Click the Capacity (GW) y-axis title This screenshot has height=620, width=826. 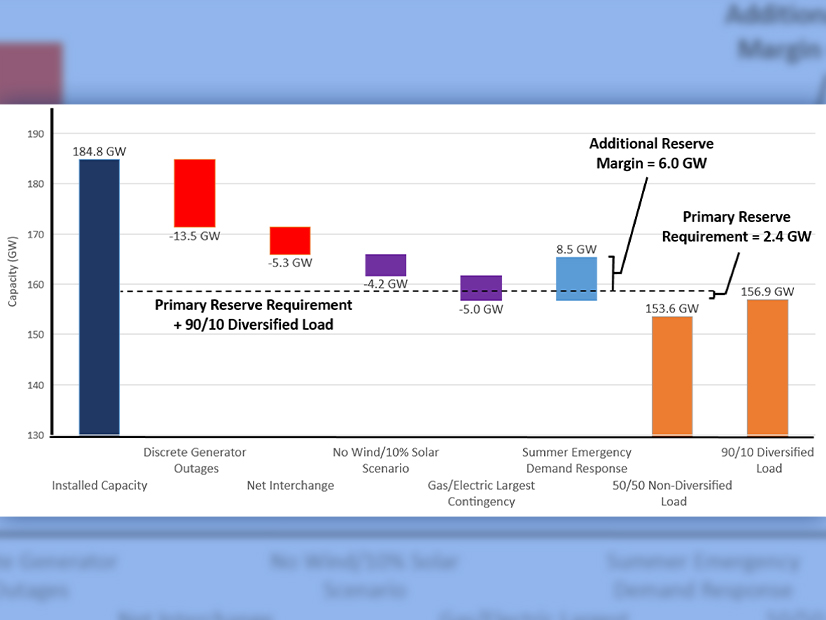(13, 283)
